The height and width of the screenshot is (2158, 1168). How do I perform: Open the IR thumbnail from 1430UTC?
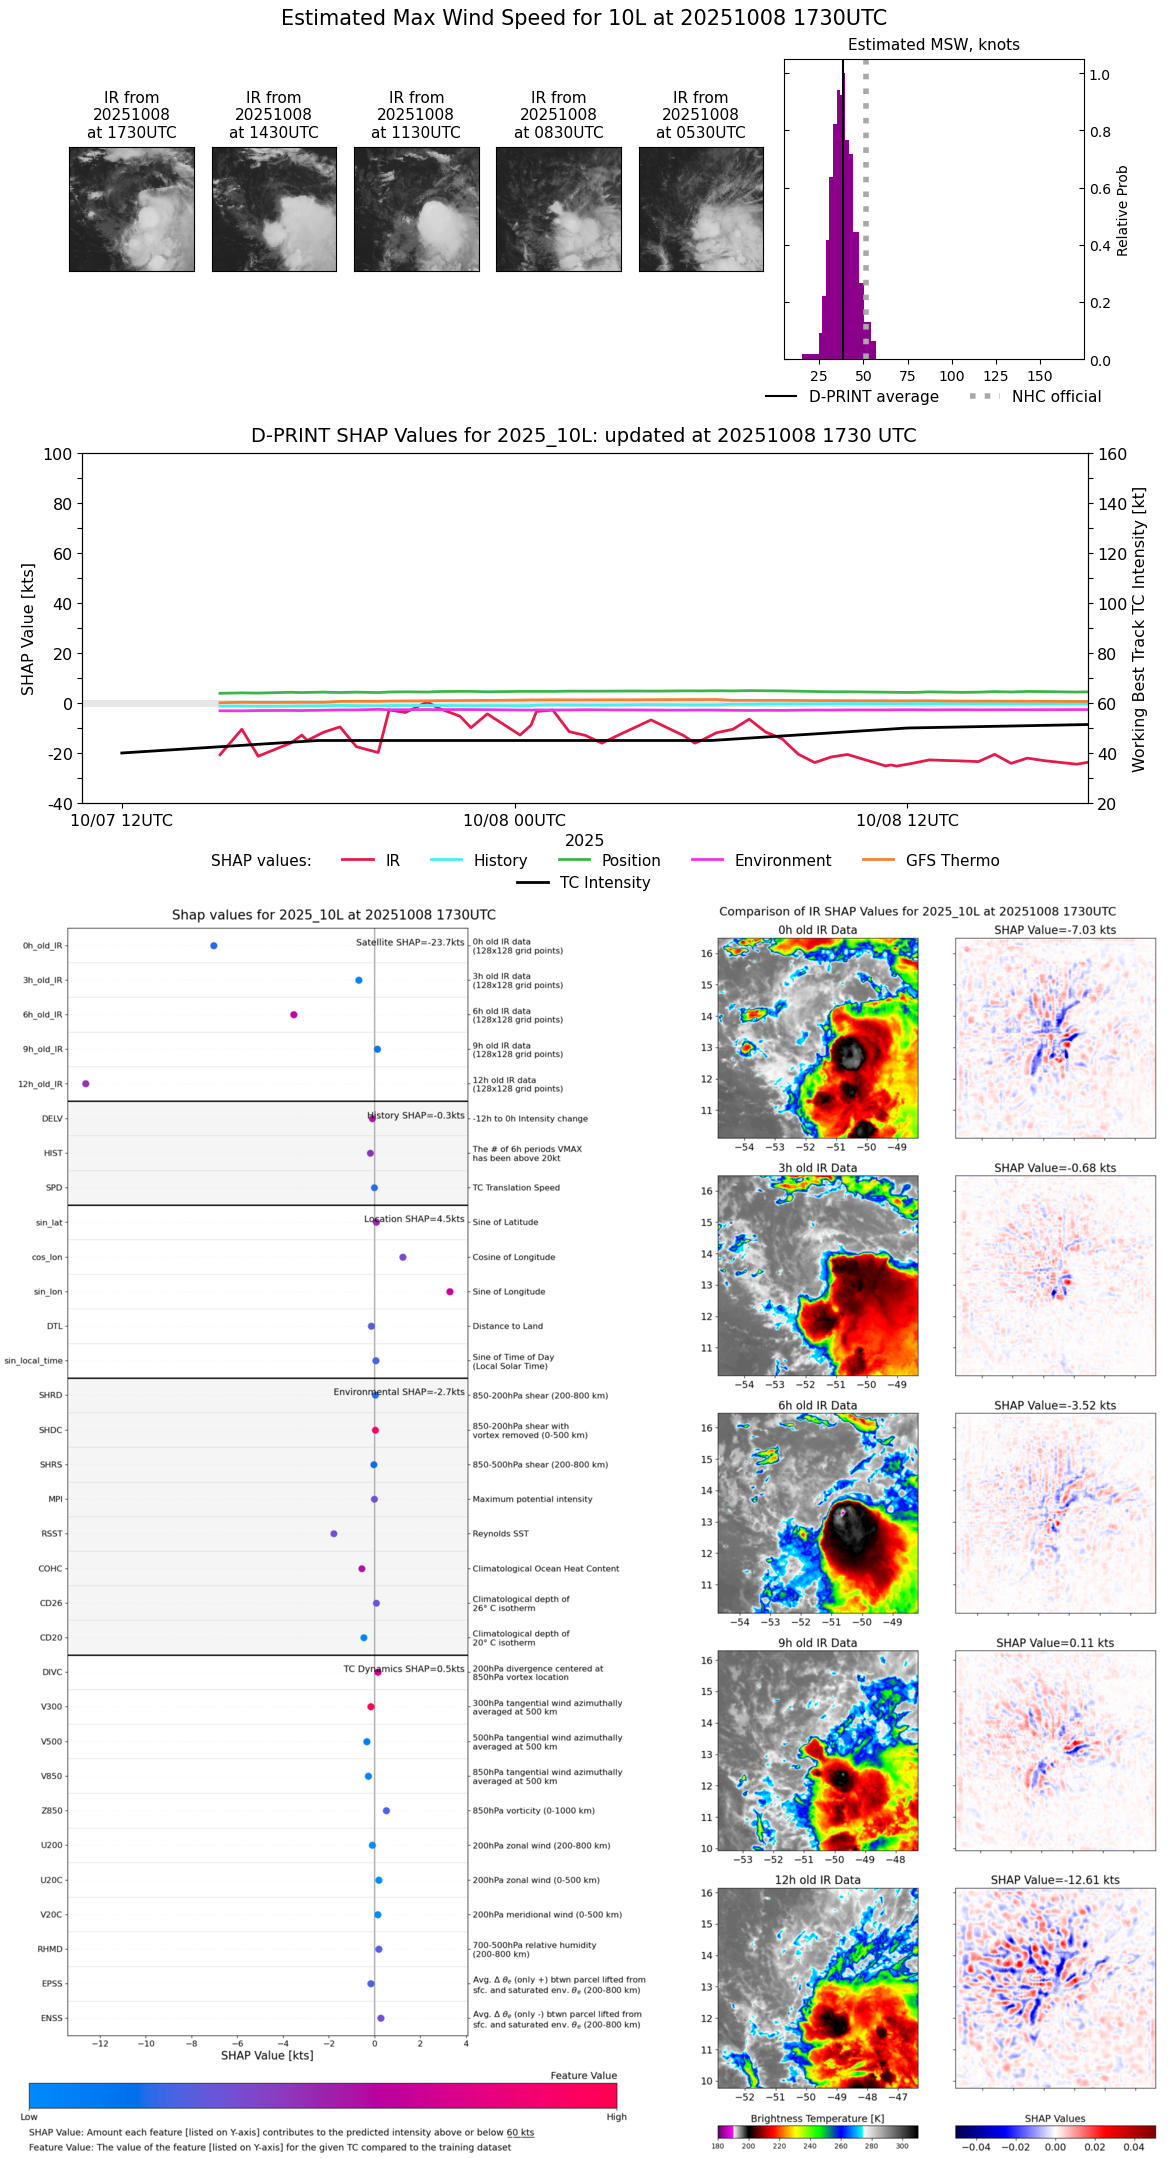coord(274,209)
